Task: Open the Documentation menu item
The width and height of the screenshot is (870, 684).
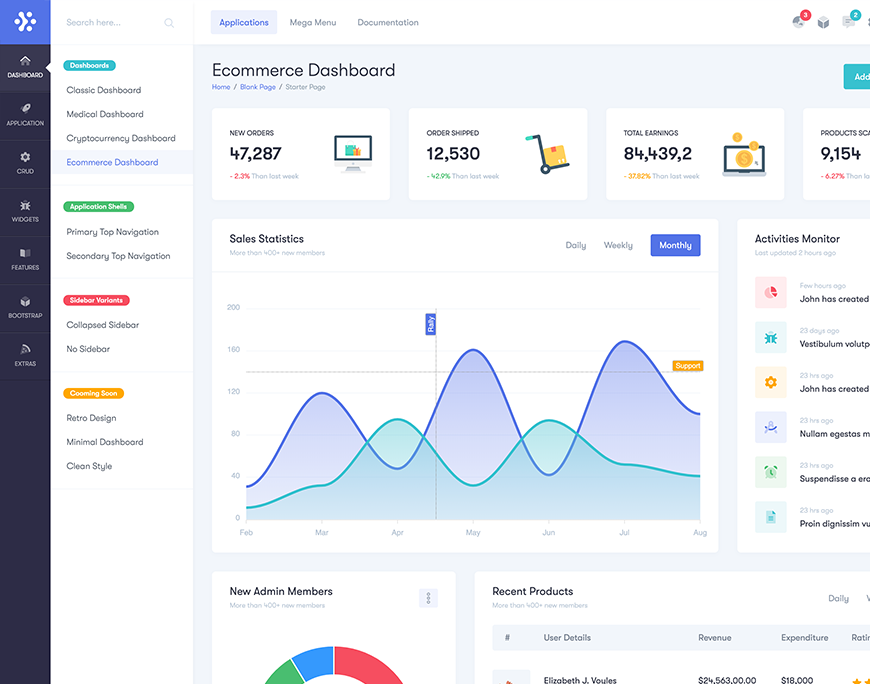Action: click(388, 22)
